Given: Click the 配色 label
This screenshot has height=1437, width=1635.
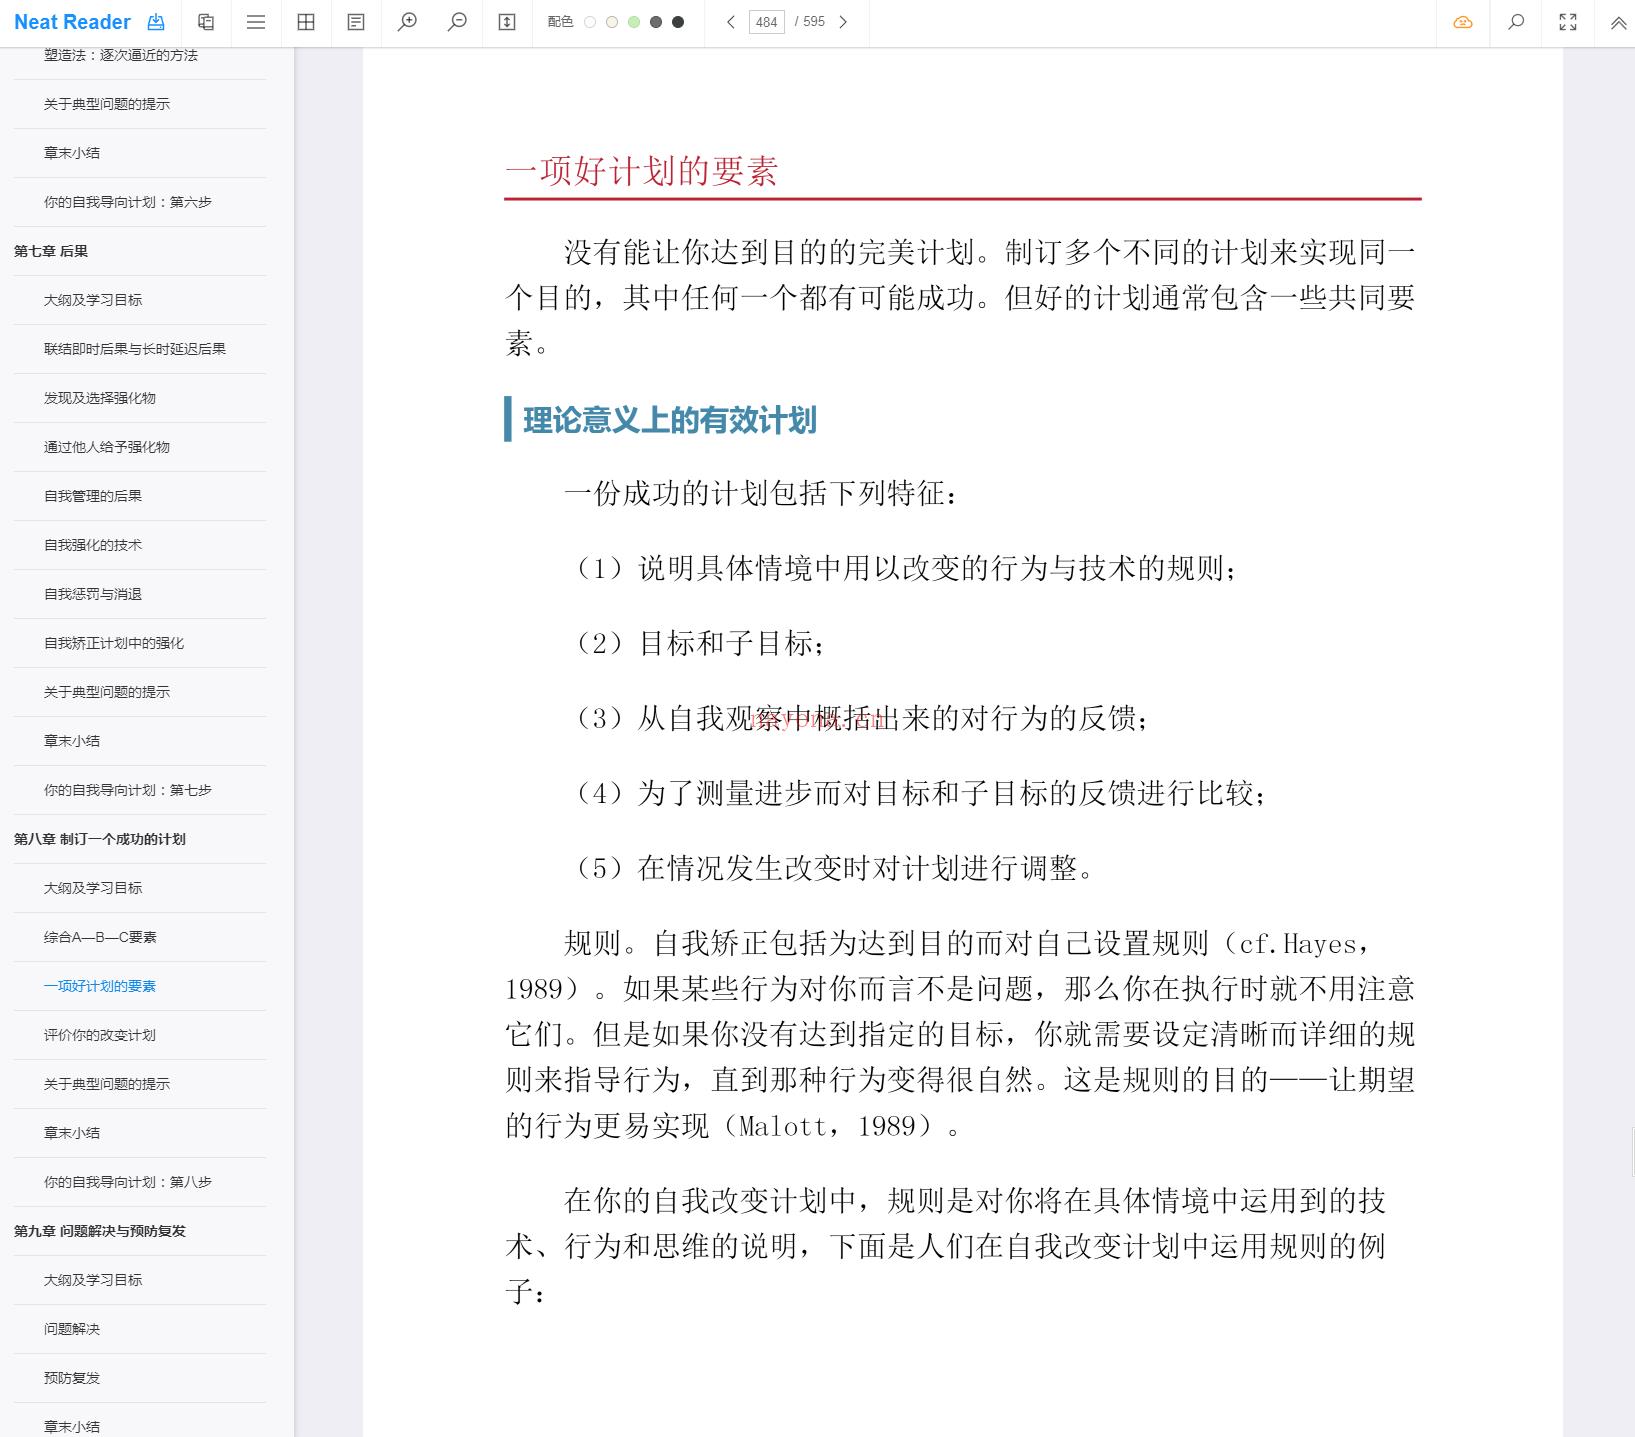Looking at the screenshot, I should pyautogui.click(x=560, y=22).
